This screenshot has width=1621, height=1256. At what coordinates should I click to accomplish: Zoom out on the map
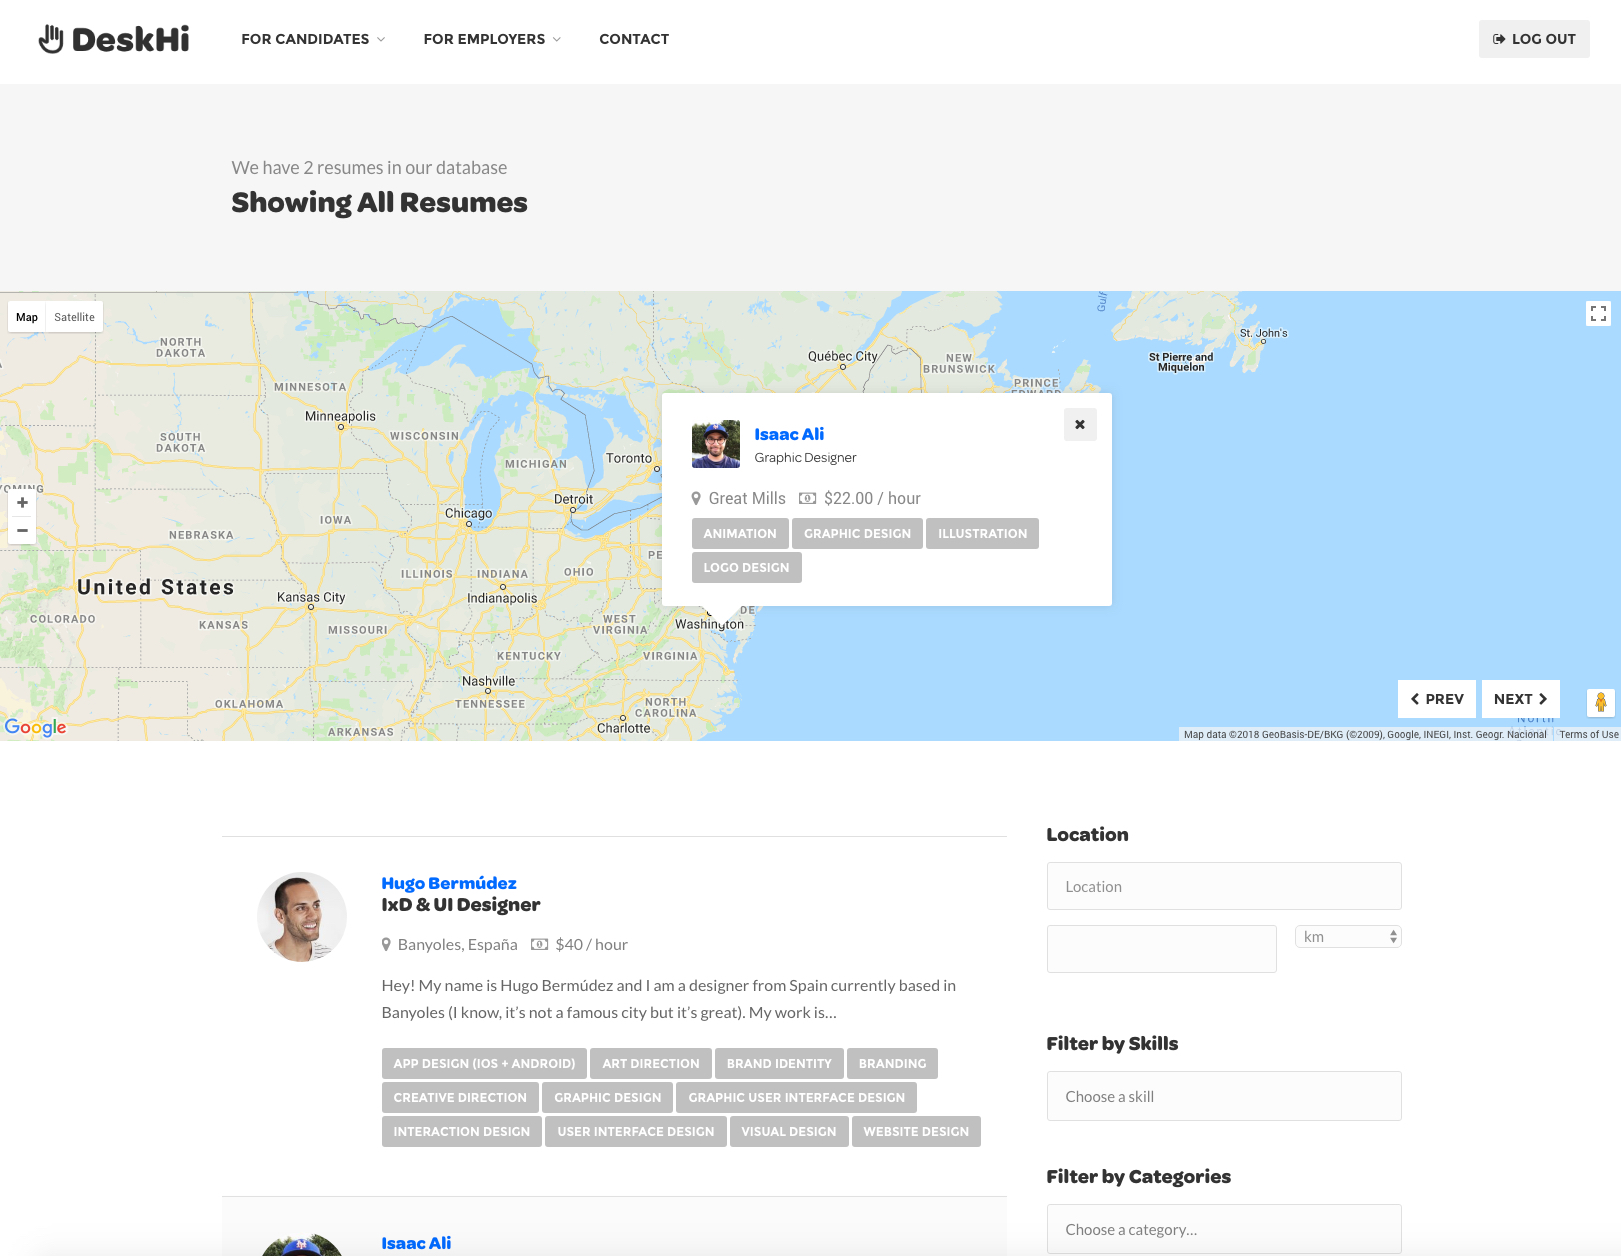[22, 531]
